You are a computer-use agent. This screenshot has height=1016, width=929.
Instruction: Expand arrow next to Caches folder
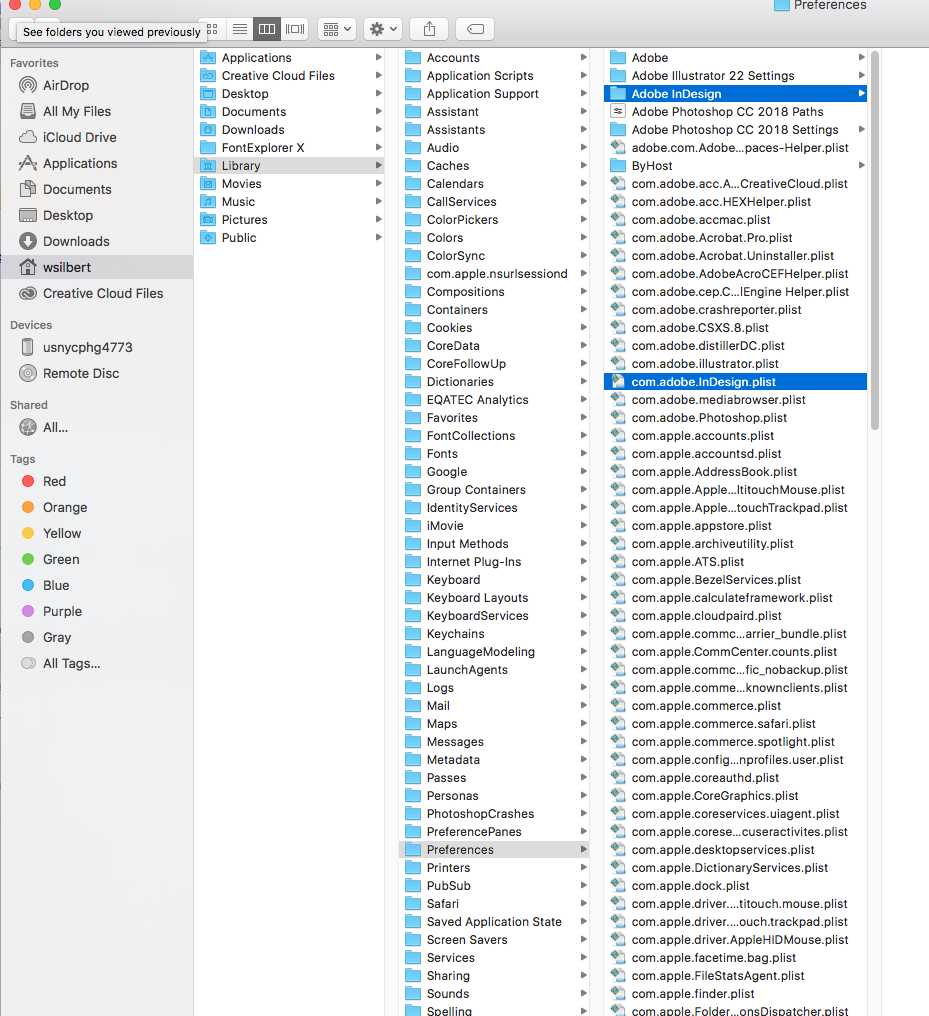[x=584, y=166]
